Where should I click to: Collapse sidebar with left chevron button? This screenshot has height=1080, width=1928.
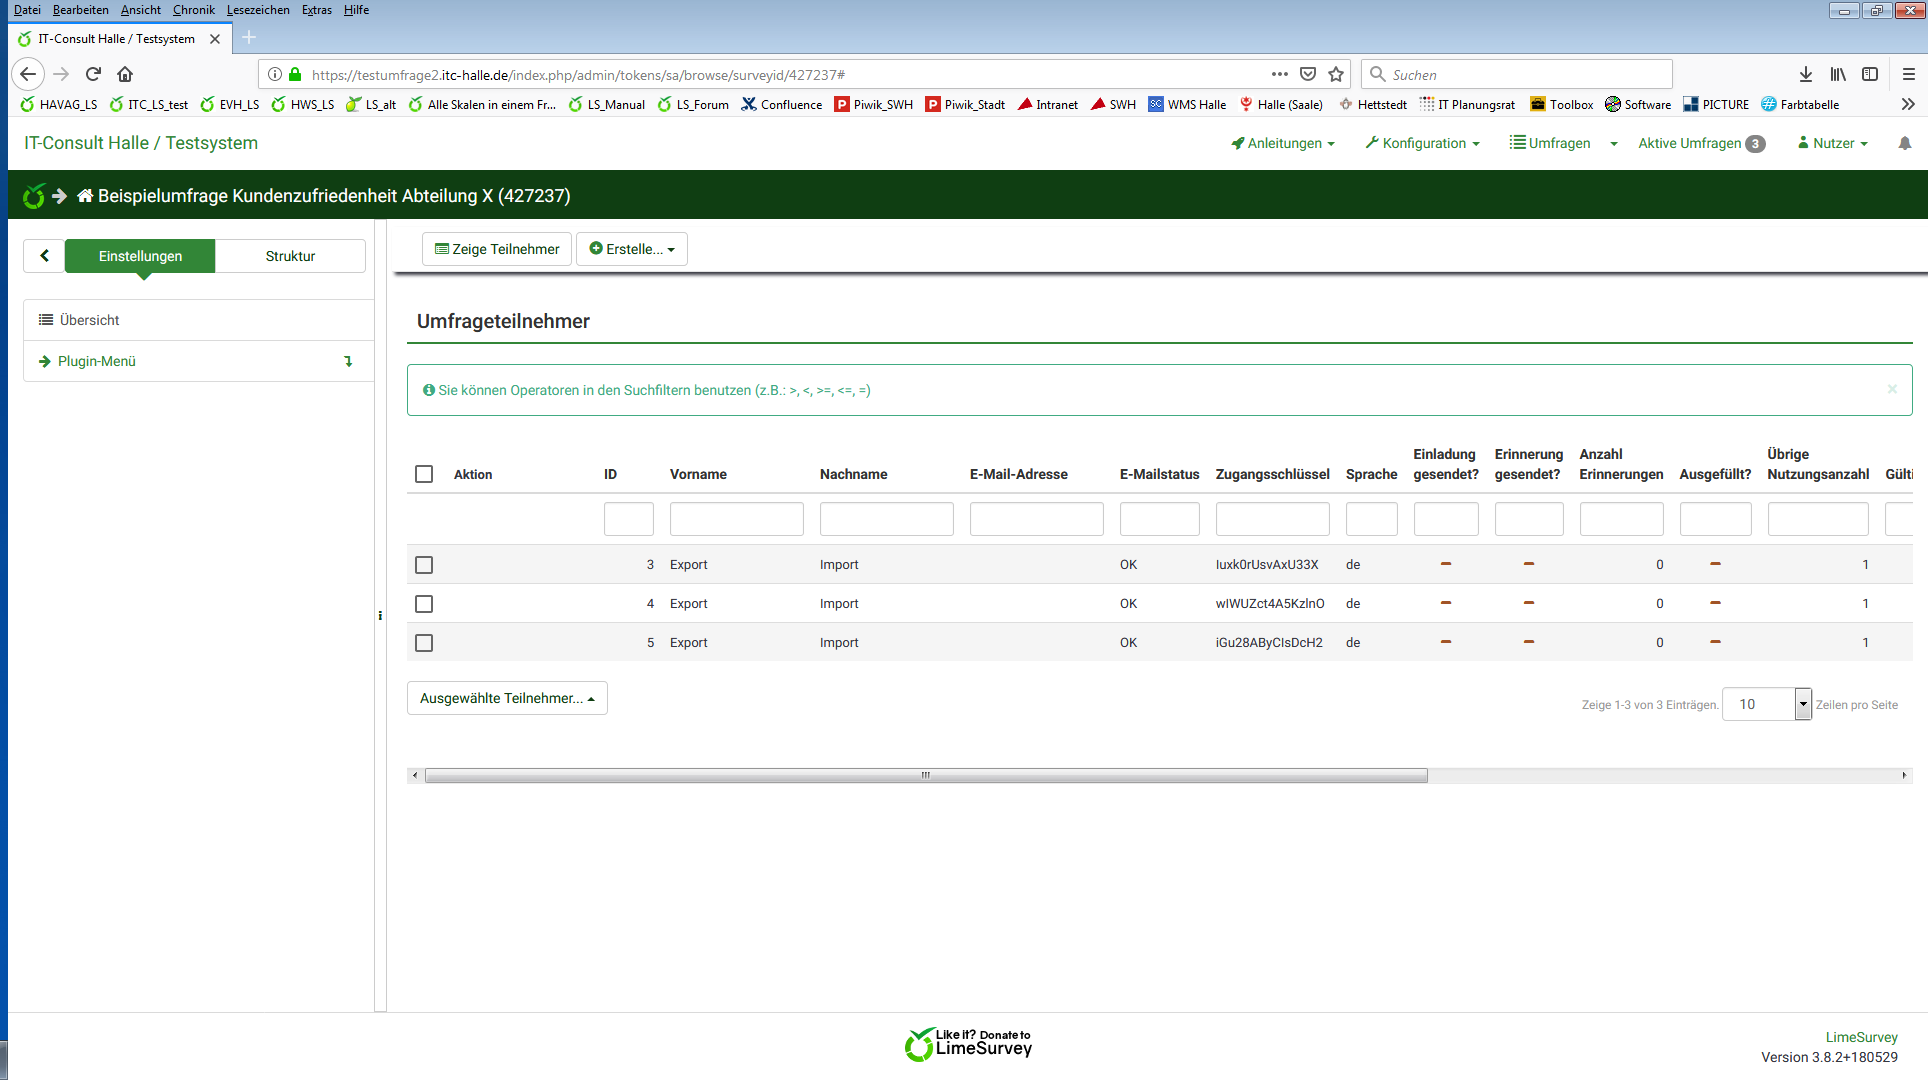pyautogui.click(x=44, y=256)
